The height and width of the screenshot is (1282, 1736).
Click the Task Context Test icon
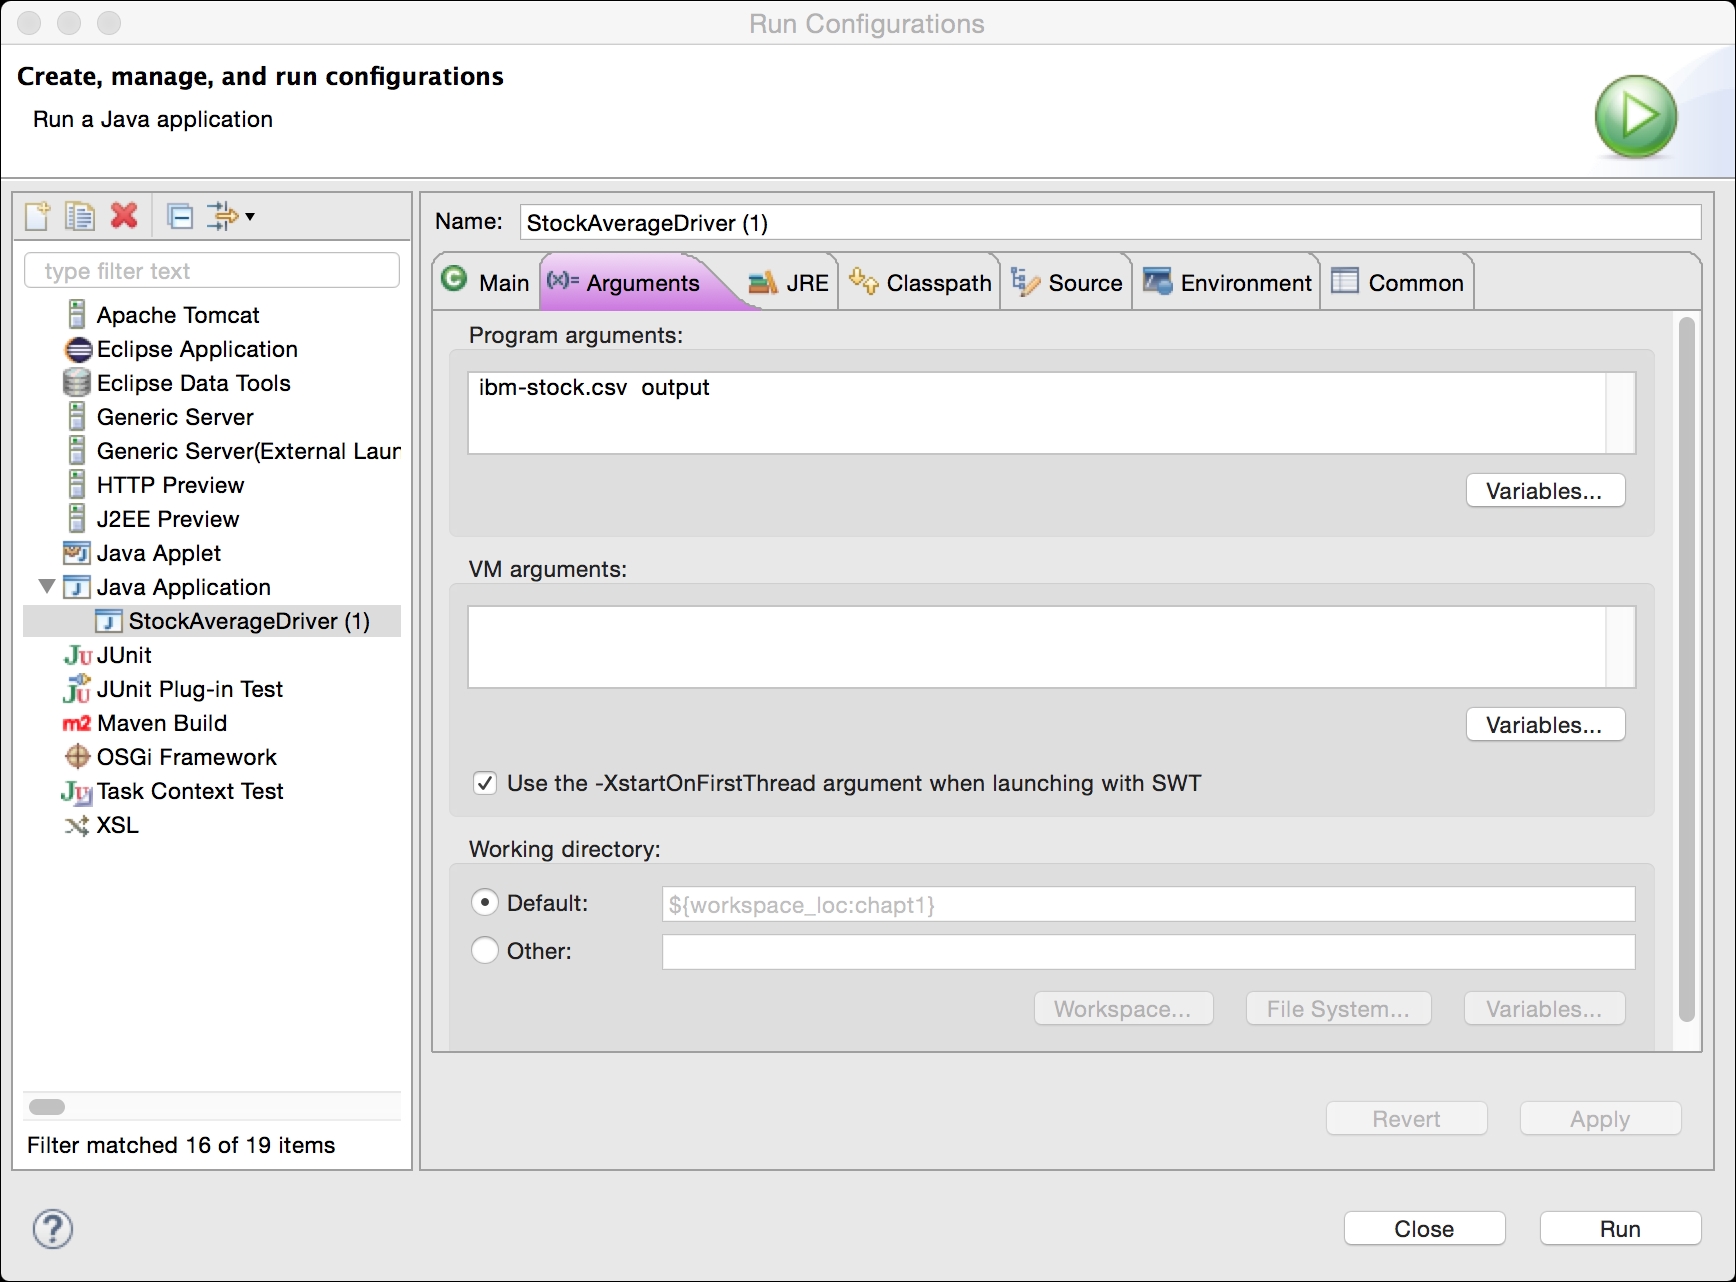[77, 792]
